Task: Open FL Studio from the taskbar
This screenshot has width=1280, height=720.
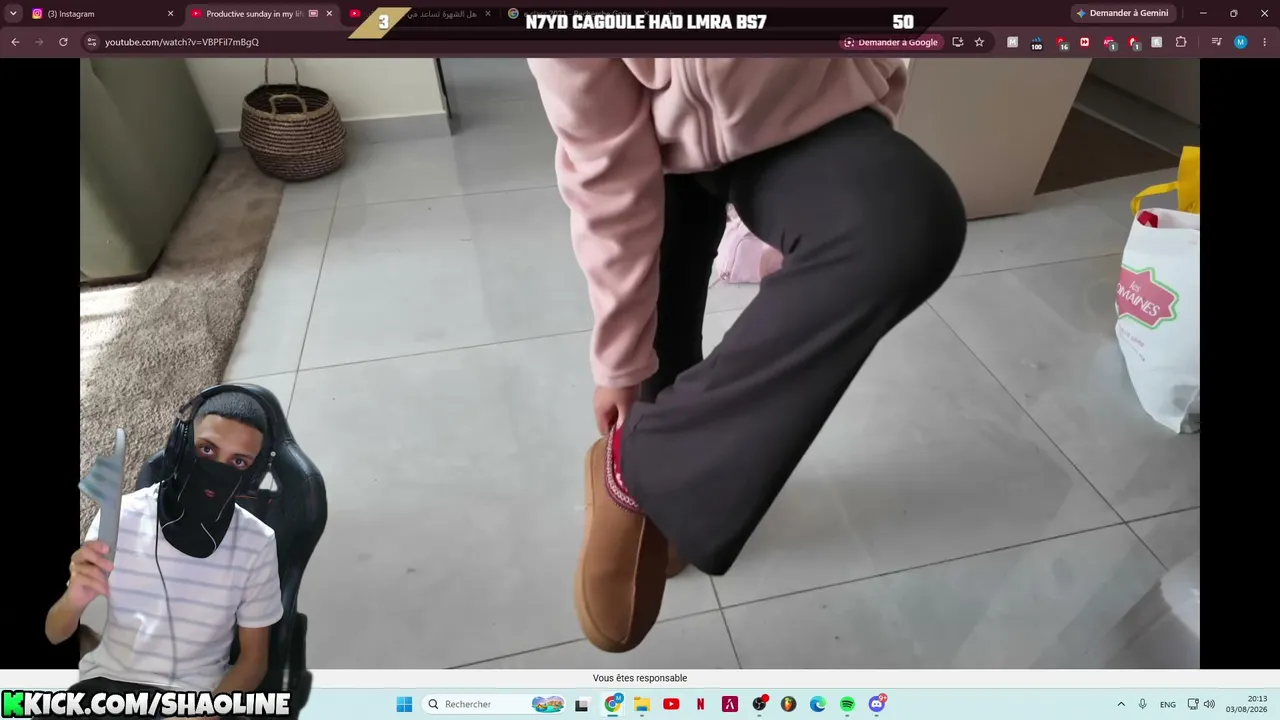Action: pos(789,704)
